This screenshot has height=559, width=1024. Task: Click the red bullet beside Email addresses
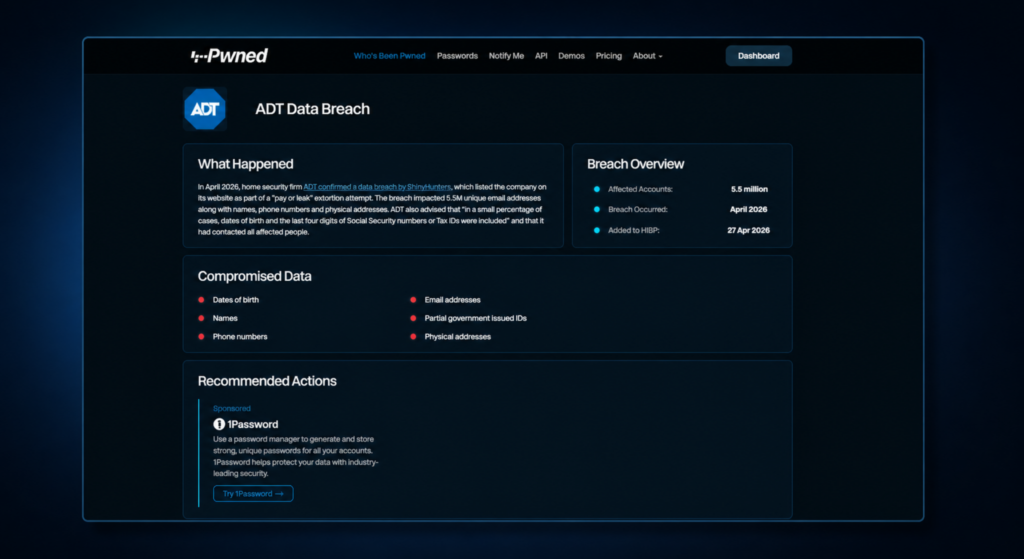click(413, 300)
